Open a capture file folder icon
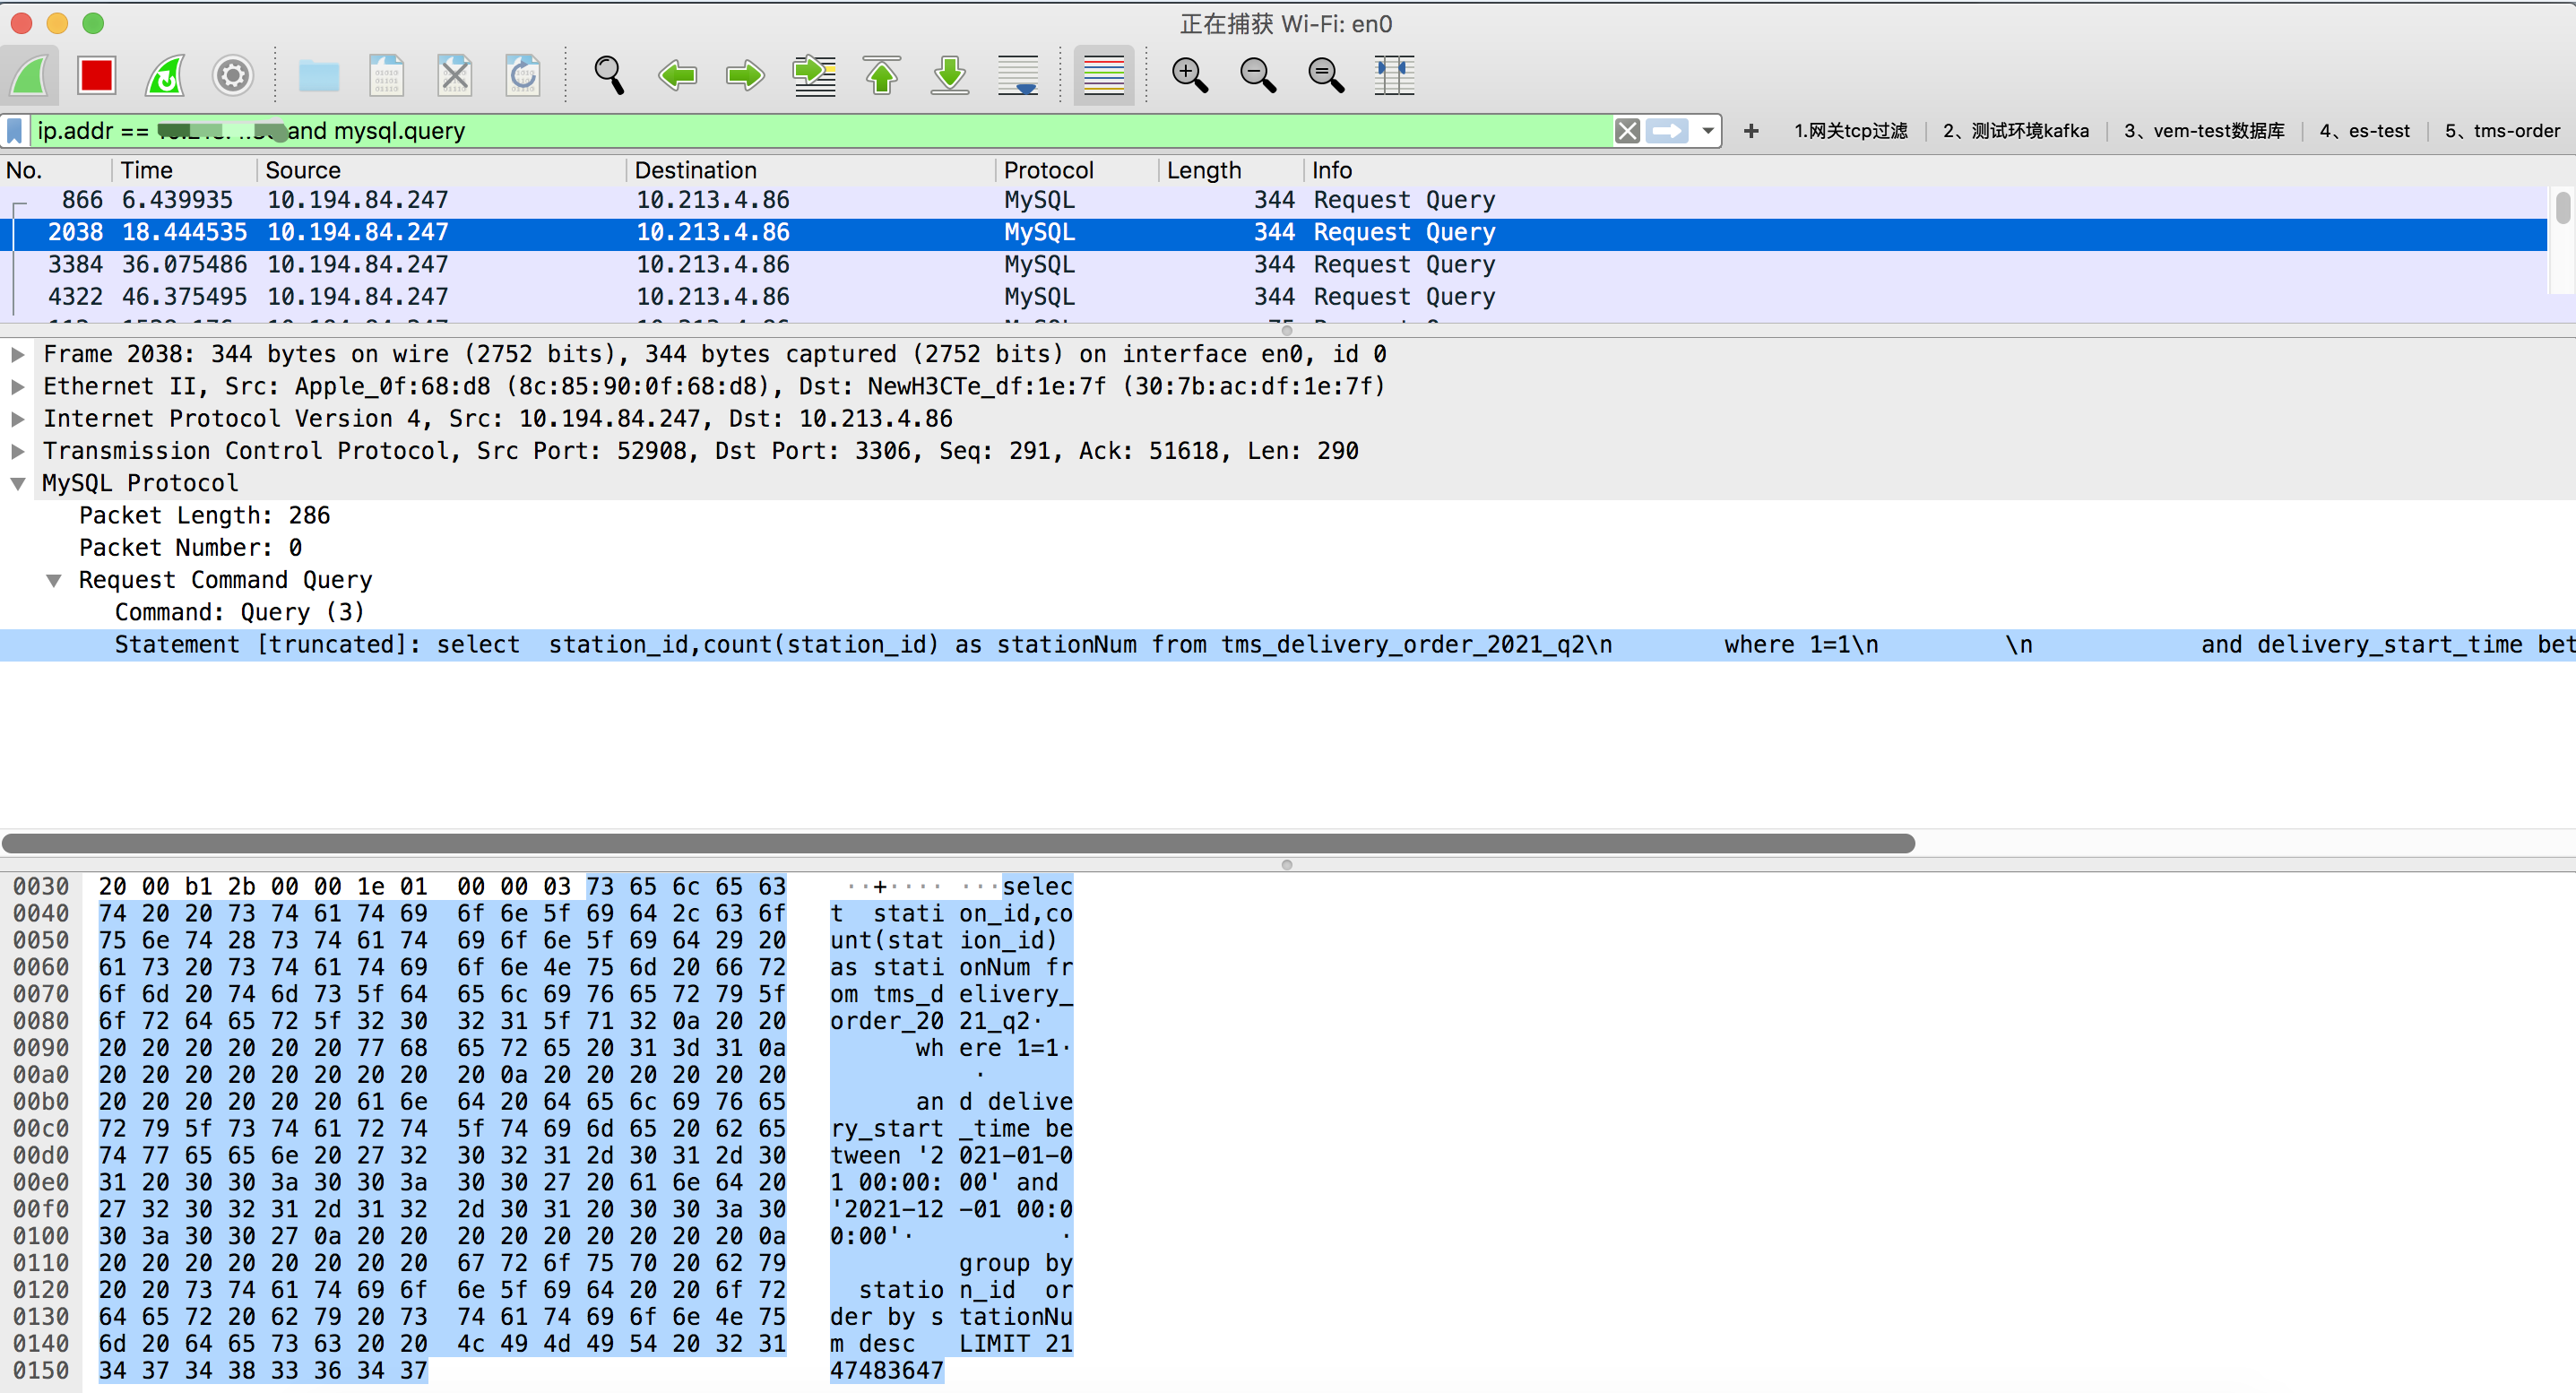The width and height of the screenshot is (2576, 1393). click(x=319, y=76)
